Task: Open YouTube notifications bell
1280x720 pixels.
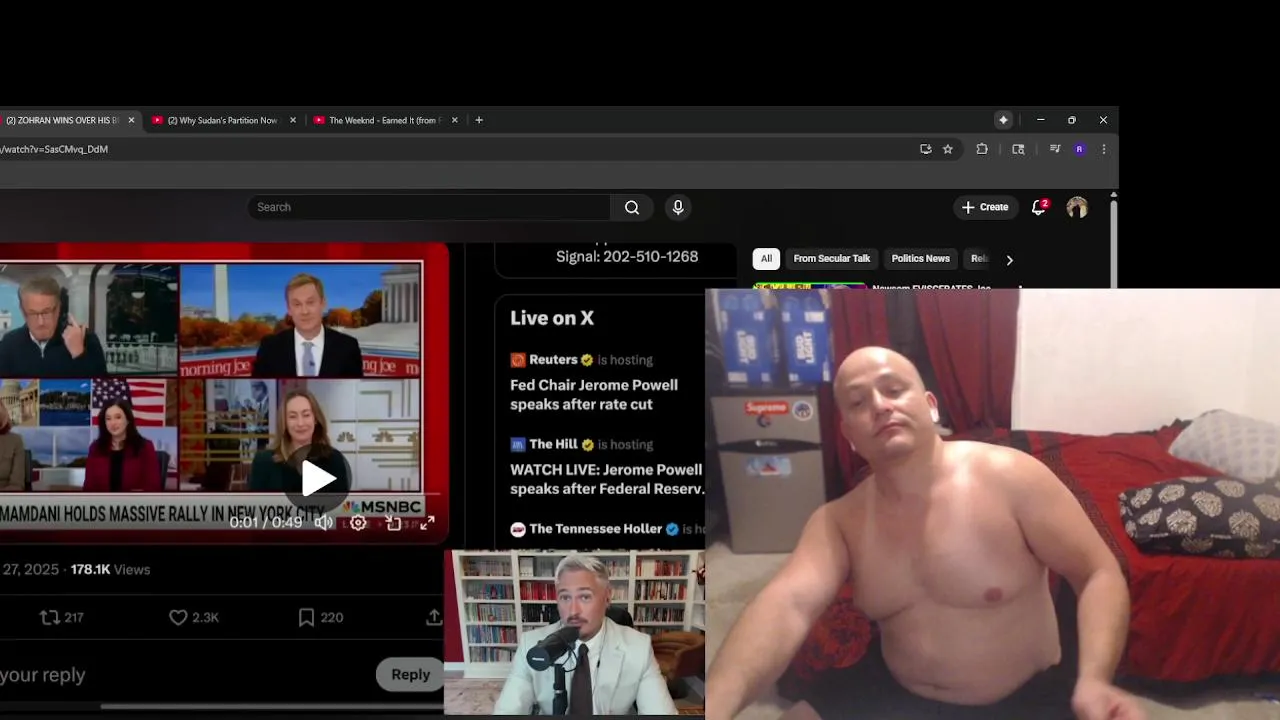Action: [x=1039, y=207]
